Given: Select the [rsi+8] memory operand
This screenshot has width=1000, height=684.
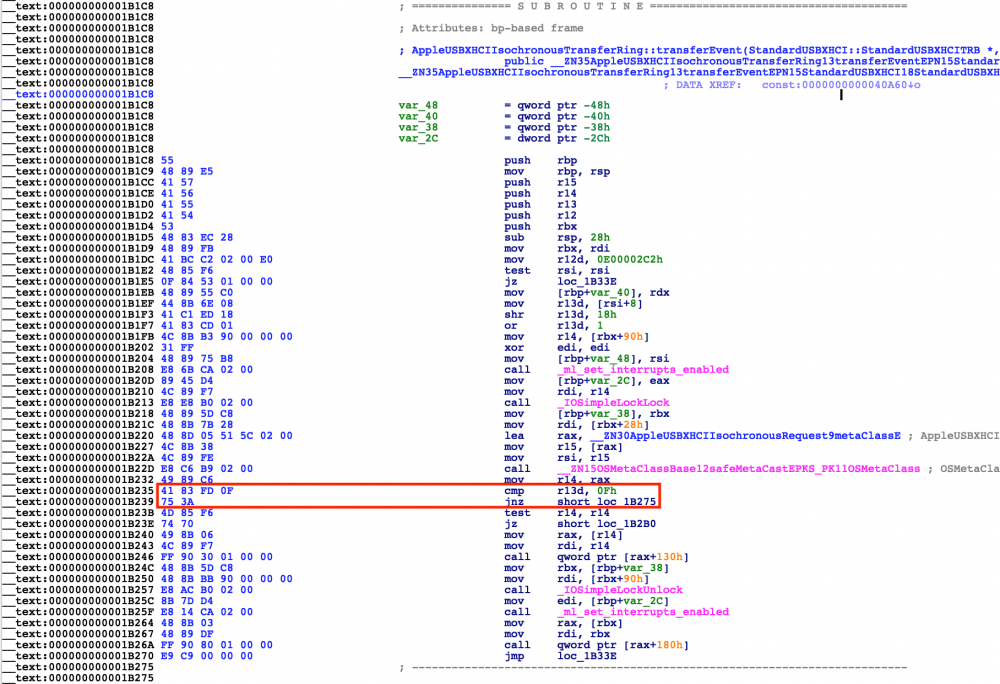Looking at the screenshot, I should click(x=620, y=303).
